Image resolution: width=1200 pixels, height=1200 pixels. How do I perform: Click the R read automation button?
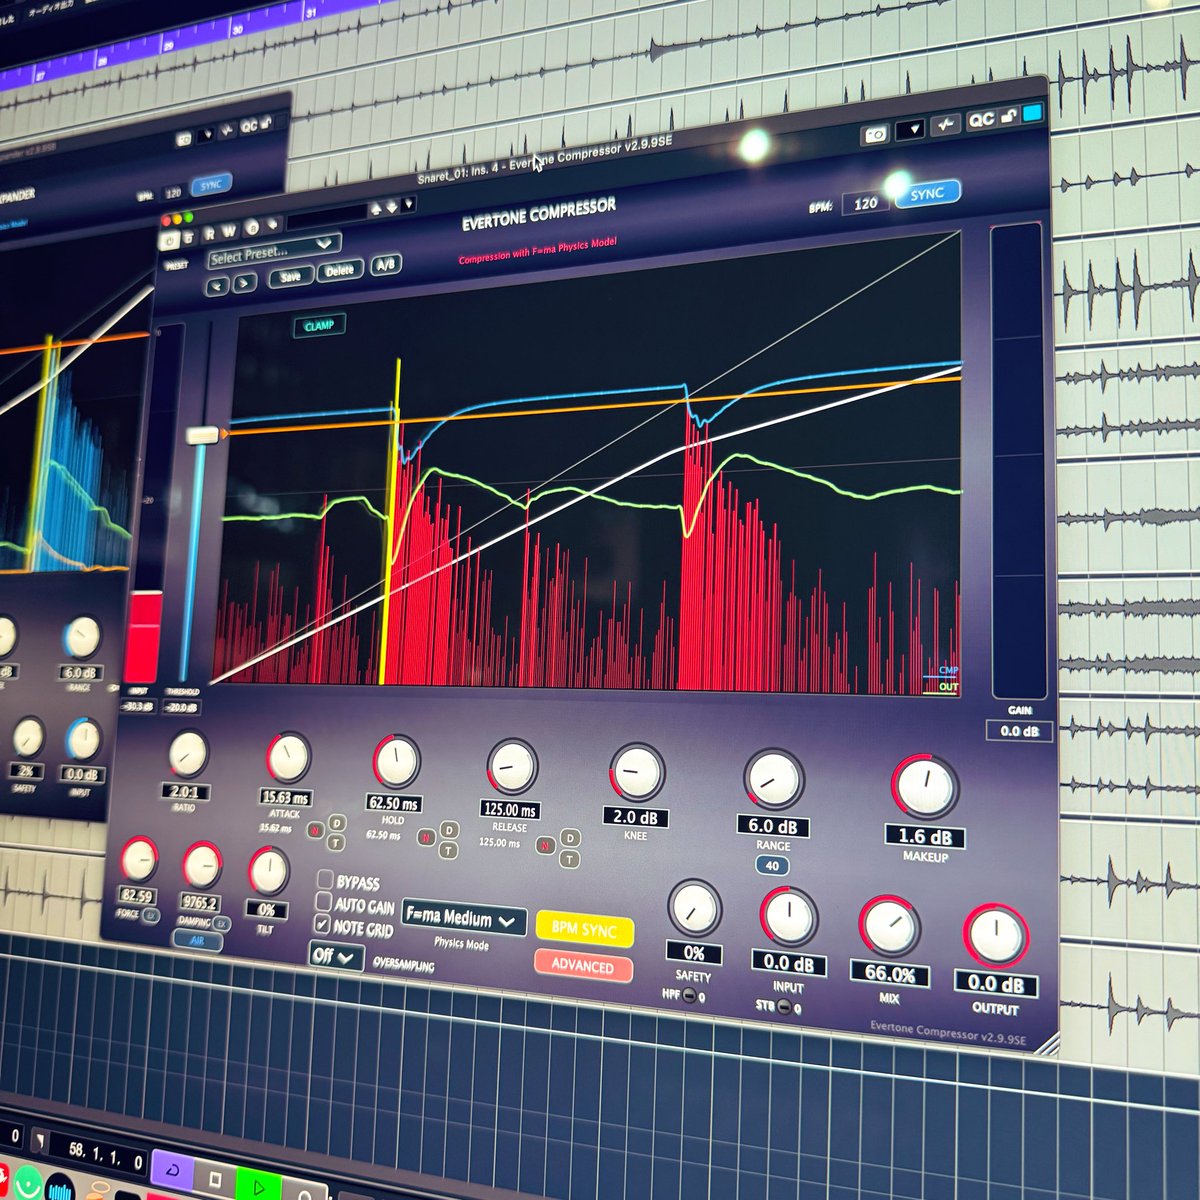pyautogui.click(x=210, y=234)
